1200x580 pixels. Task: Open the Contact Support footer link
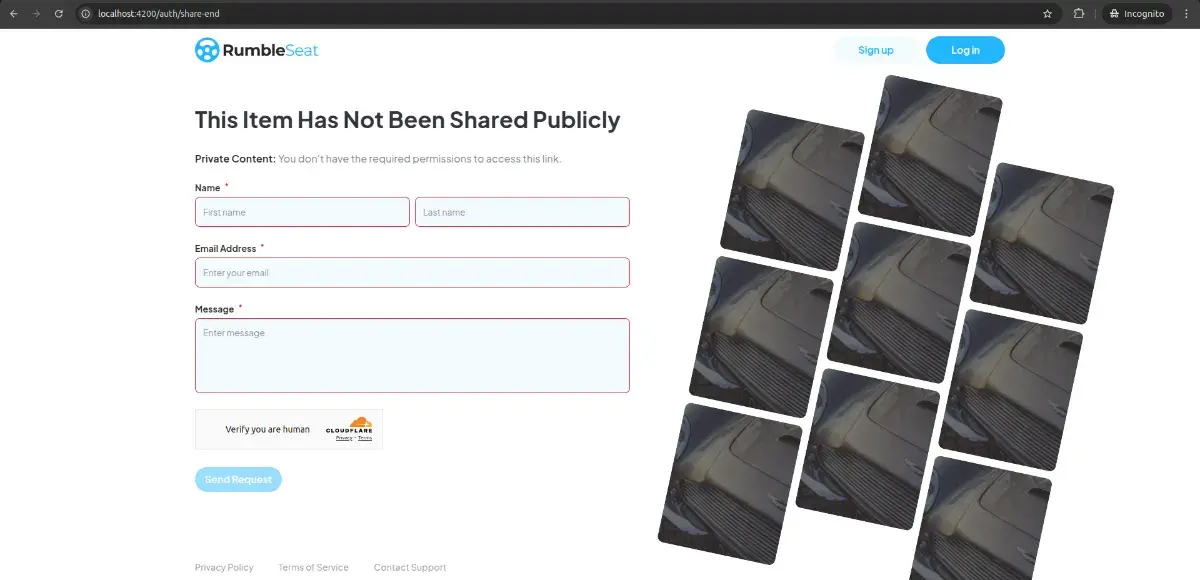410,567
